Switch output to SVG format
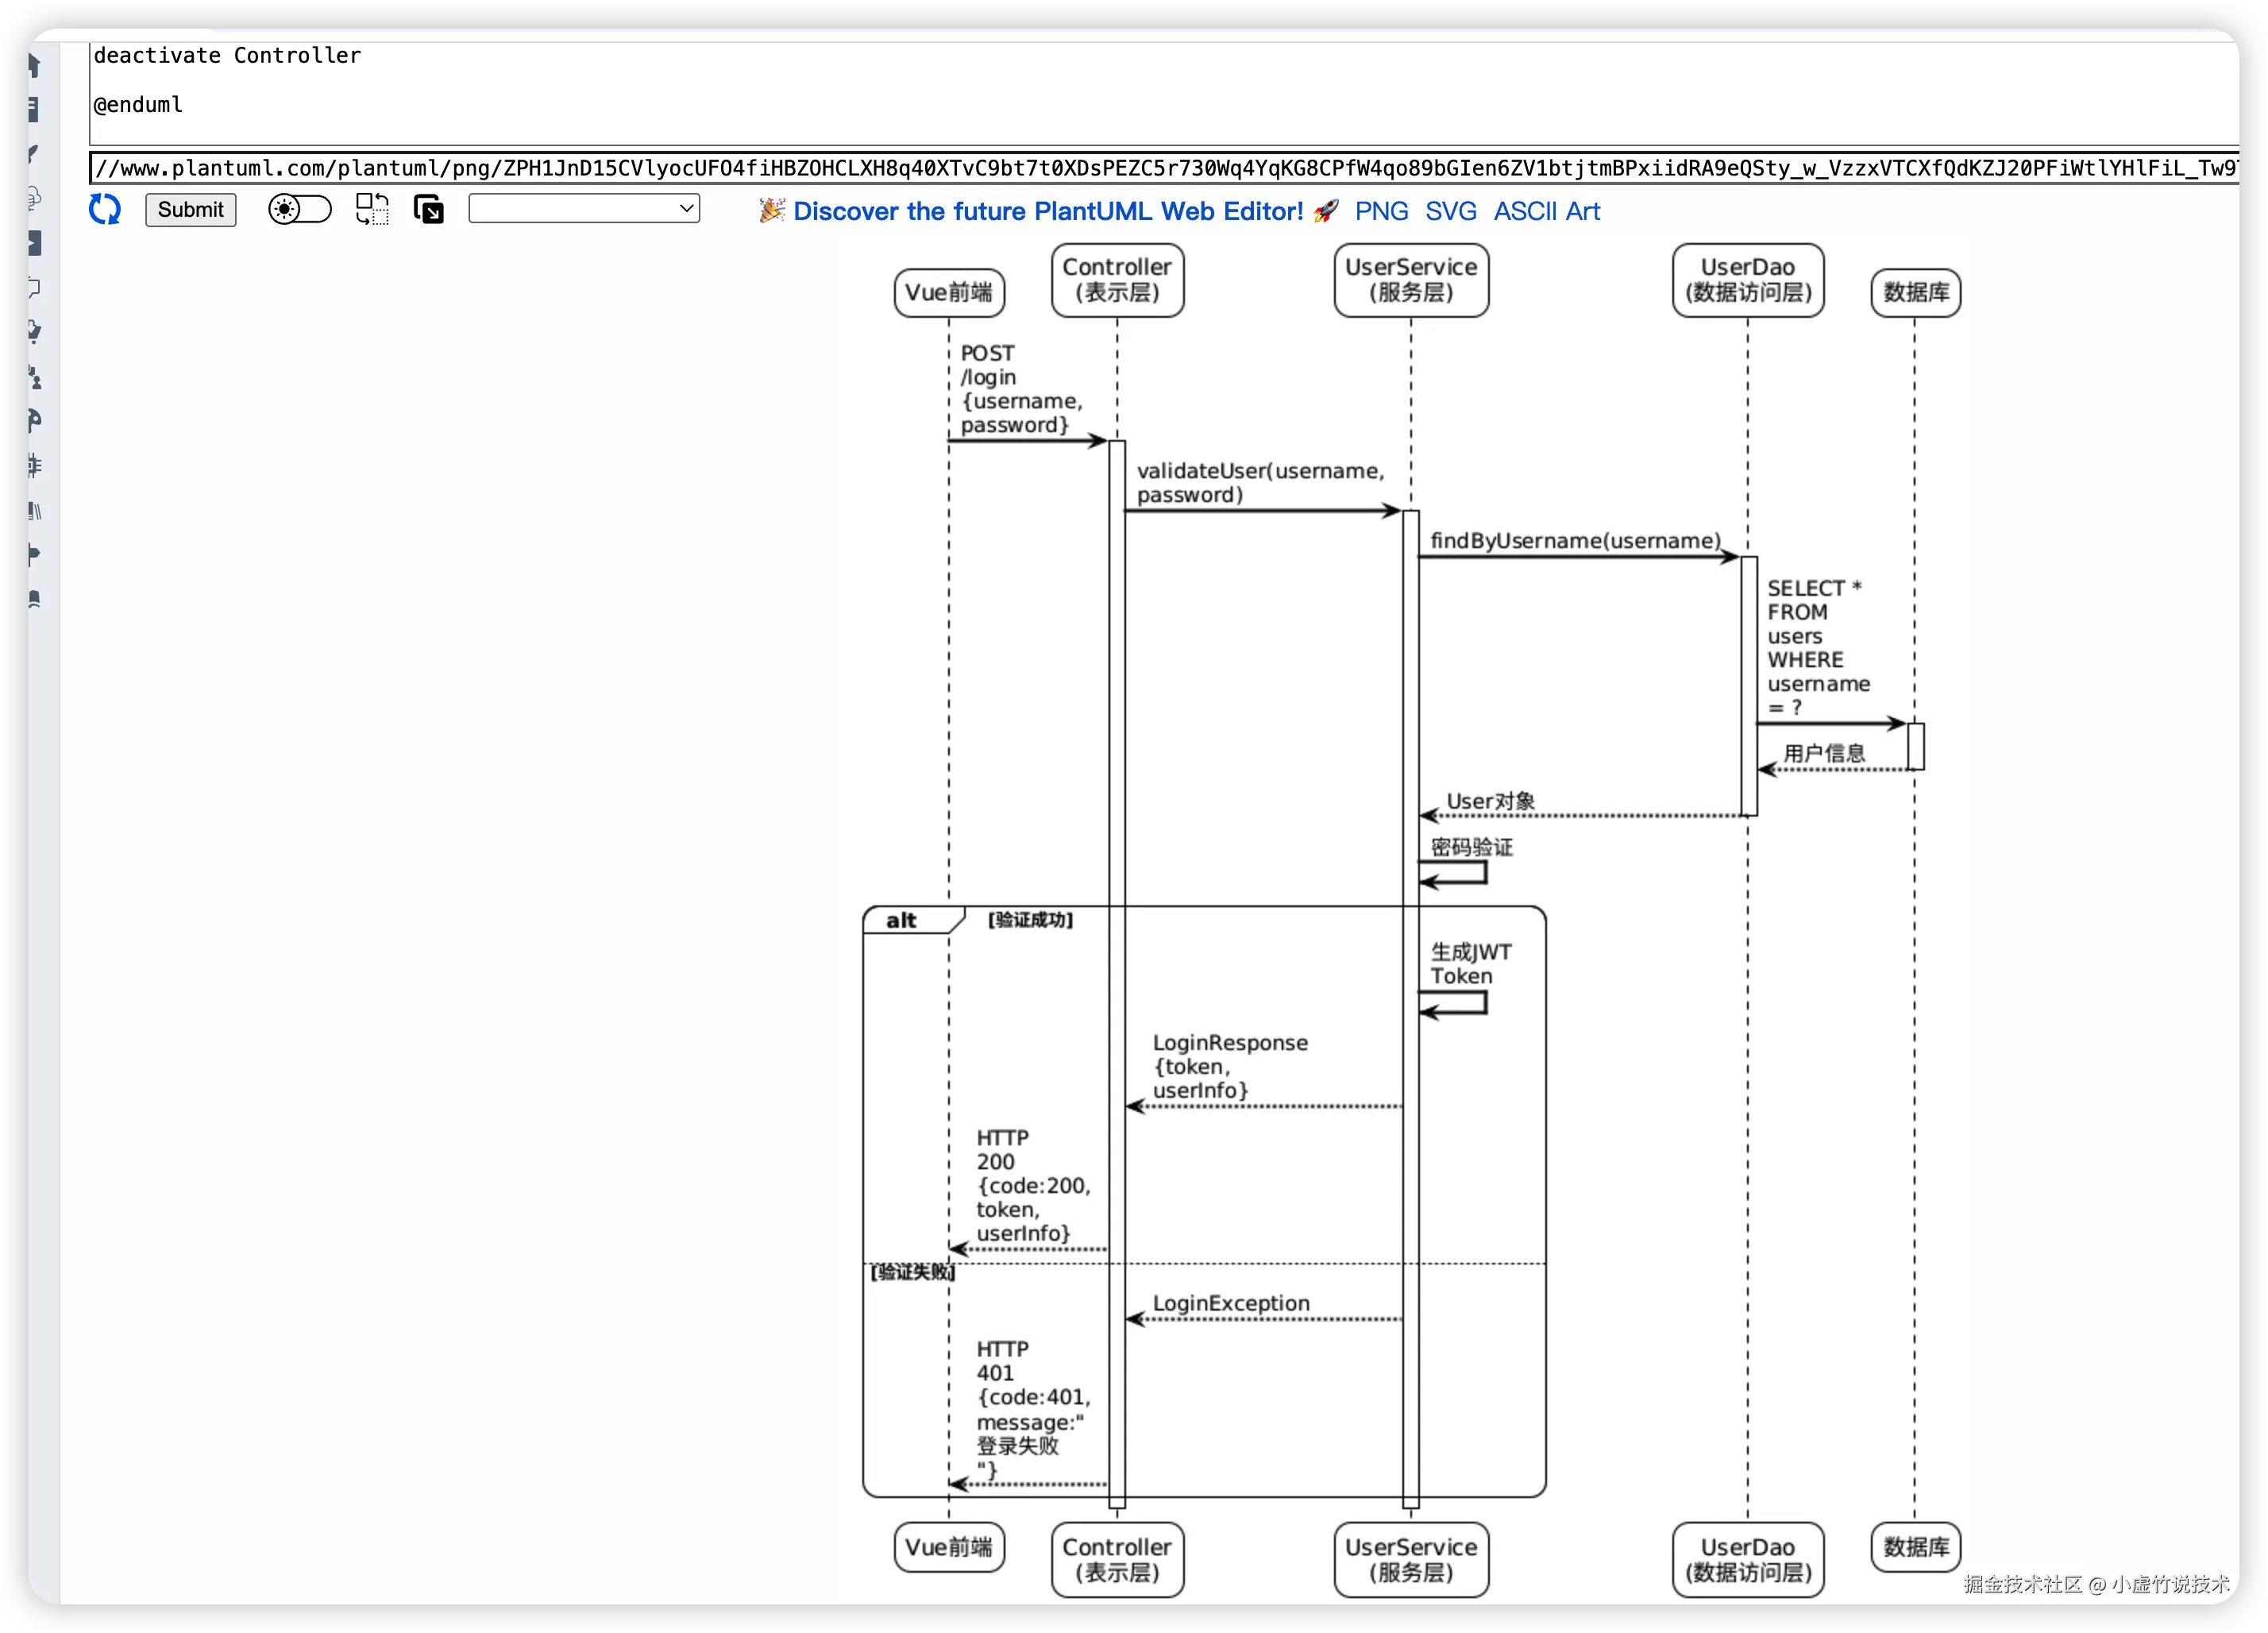The height and width of the screenshot is (1633, 2268). tap(1450, 211)
